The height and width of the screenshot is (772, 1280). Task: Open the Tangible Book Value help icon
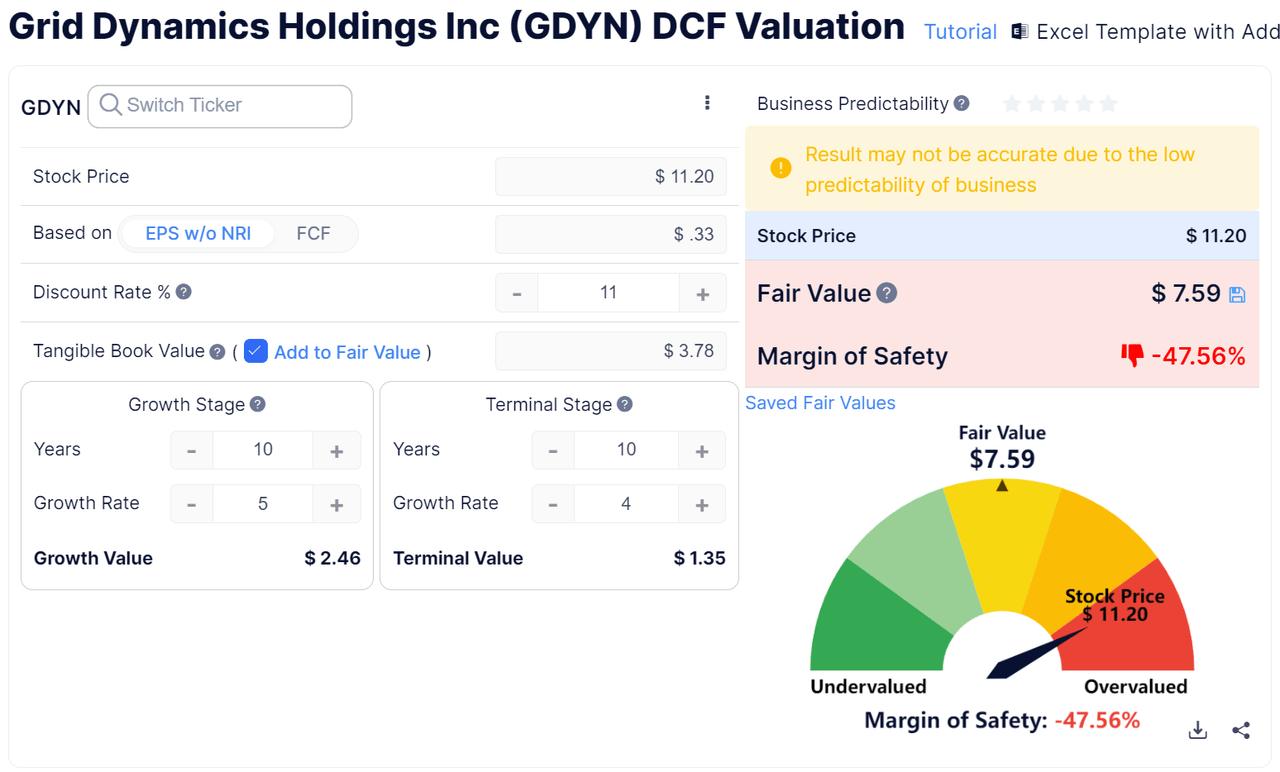tap(218, 351)
